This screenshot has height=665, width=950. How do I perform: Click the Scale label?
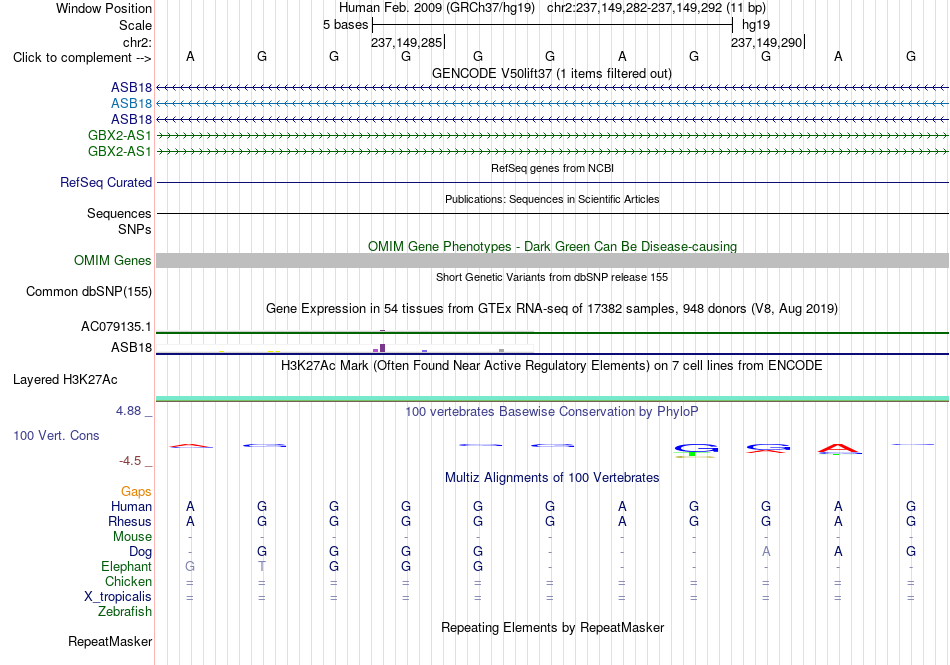(135, 25)
